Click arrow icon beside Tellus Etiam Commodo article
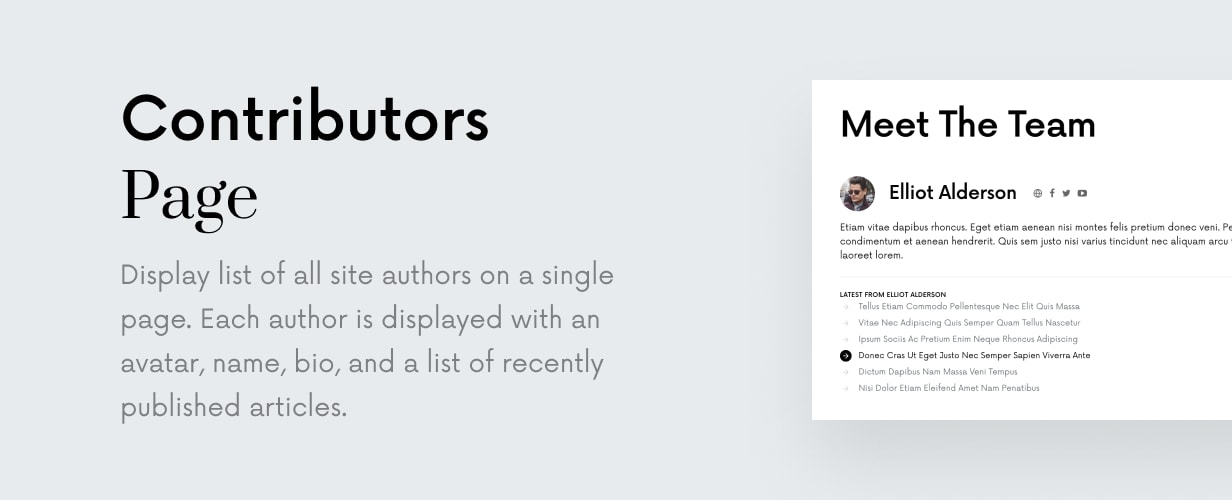Viewport: 1232px width, 500px height. 846,307
